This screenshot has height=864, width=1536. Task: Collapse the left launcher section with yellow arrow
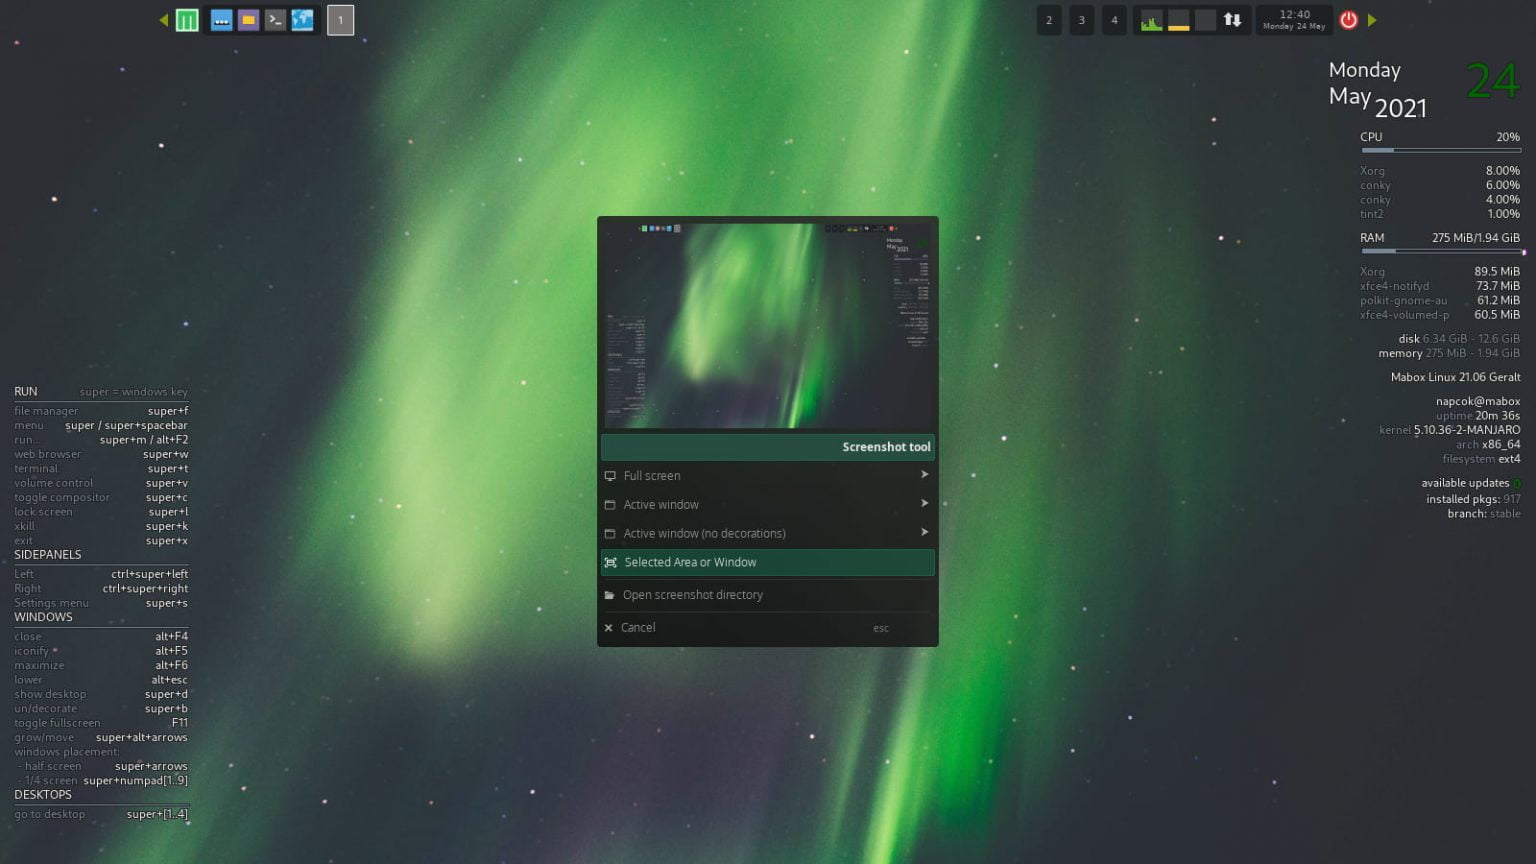click(x=163, y=20)
